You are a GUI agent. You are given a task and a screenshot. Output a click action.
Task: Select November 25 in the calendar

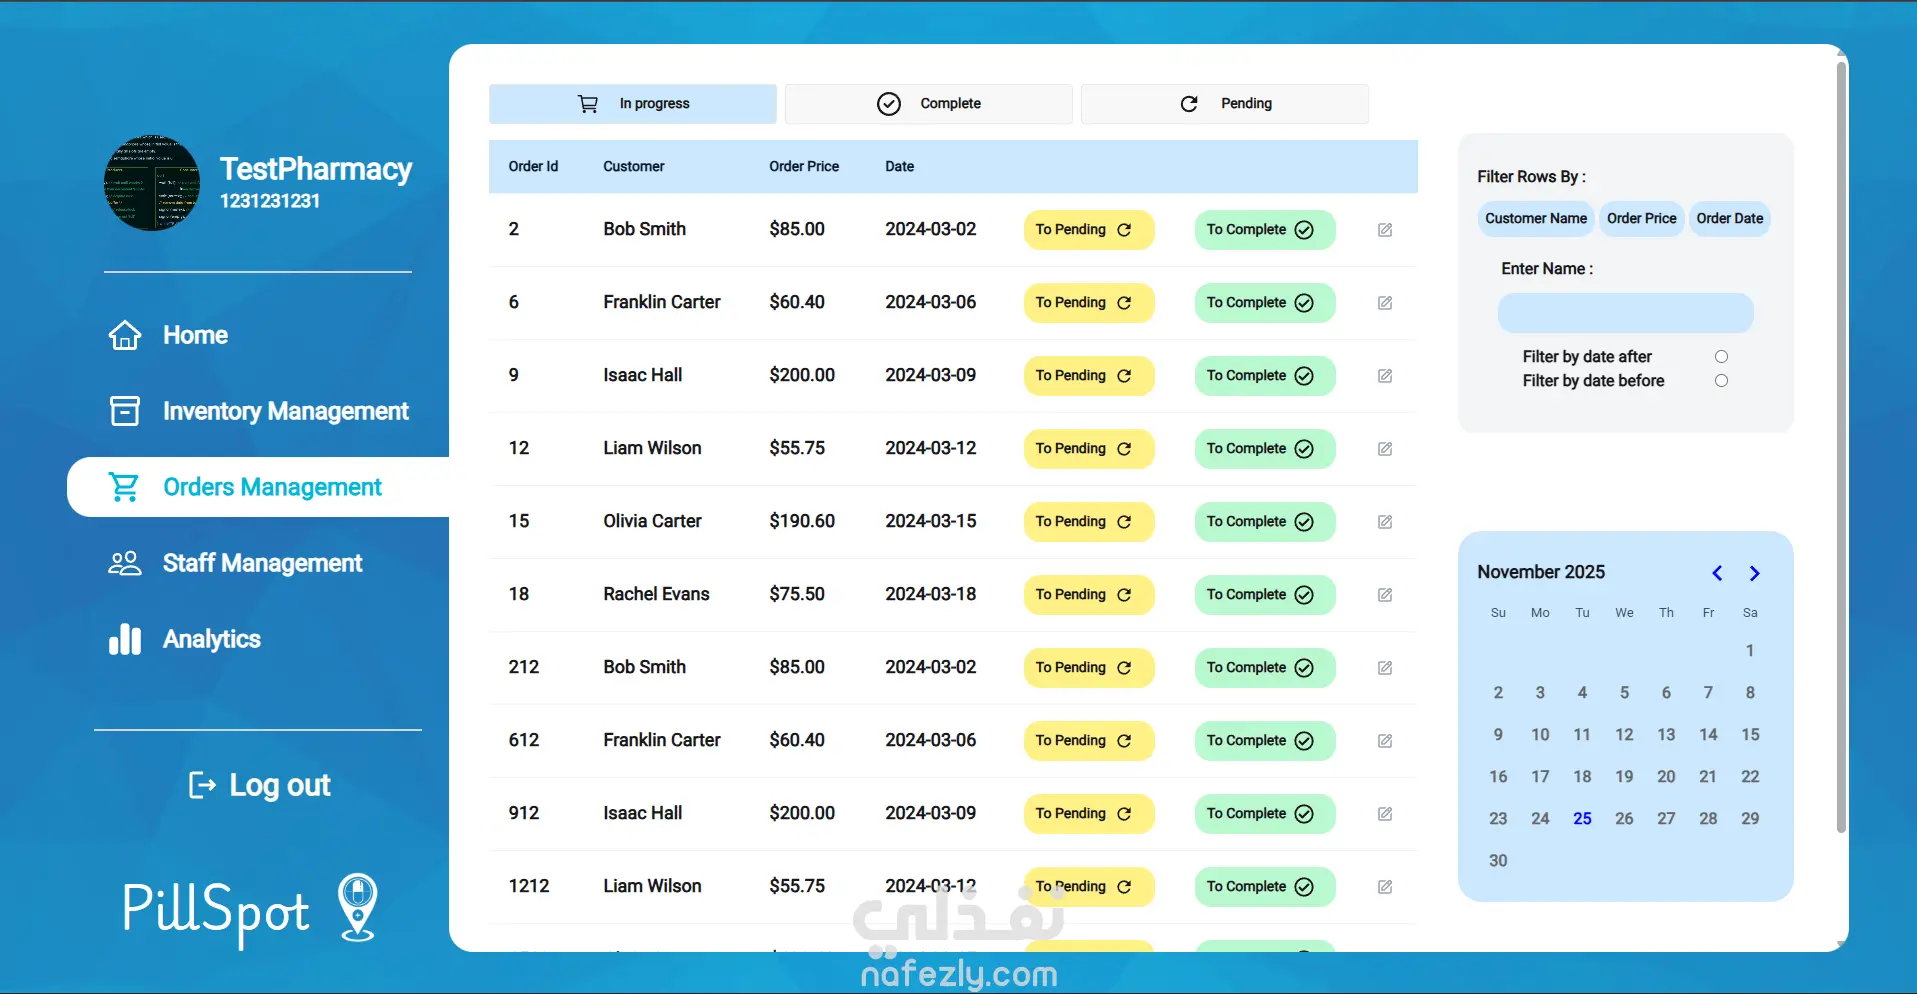pyautogui.click(x=1582, y=819)
